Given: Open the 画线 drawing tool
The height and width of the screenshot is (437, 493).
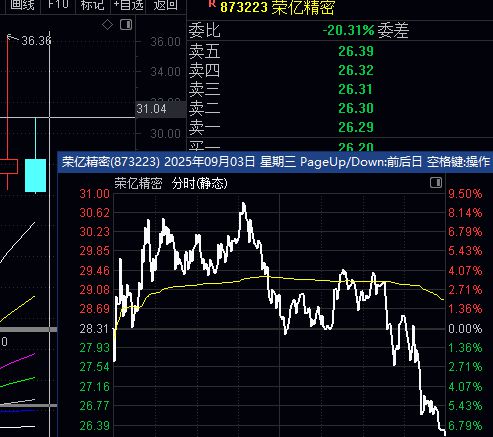Looking at the screenshot, I should coord(22,5).
